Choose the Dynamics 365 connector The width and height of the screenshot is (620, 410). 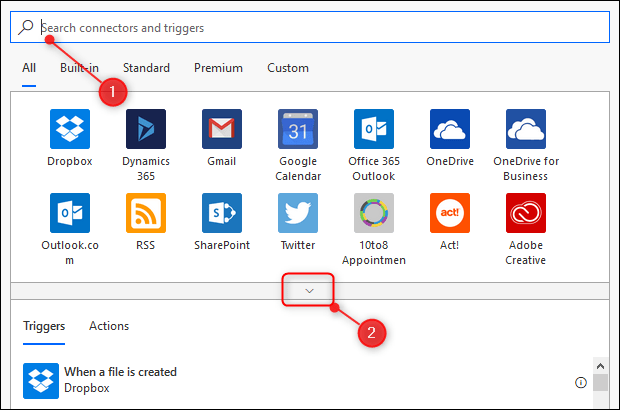point(146,129)
